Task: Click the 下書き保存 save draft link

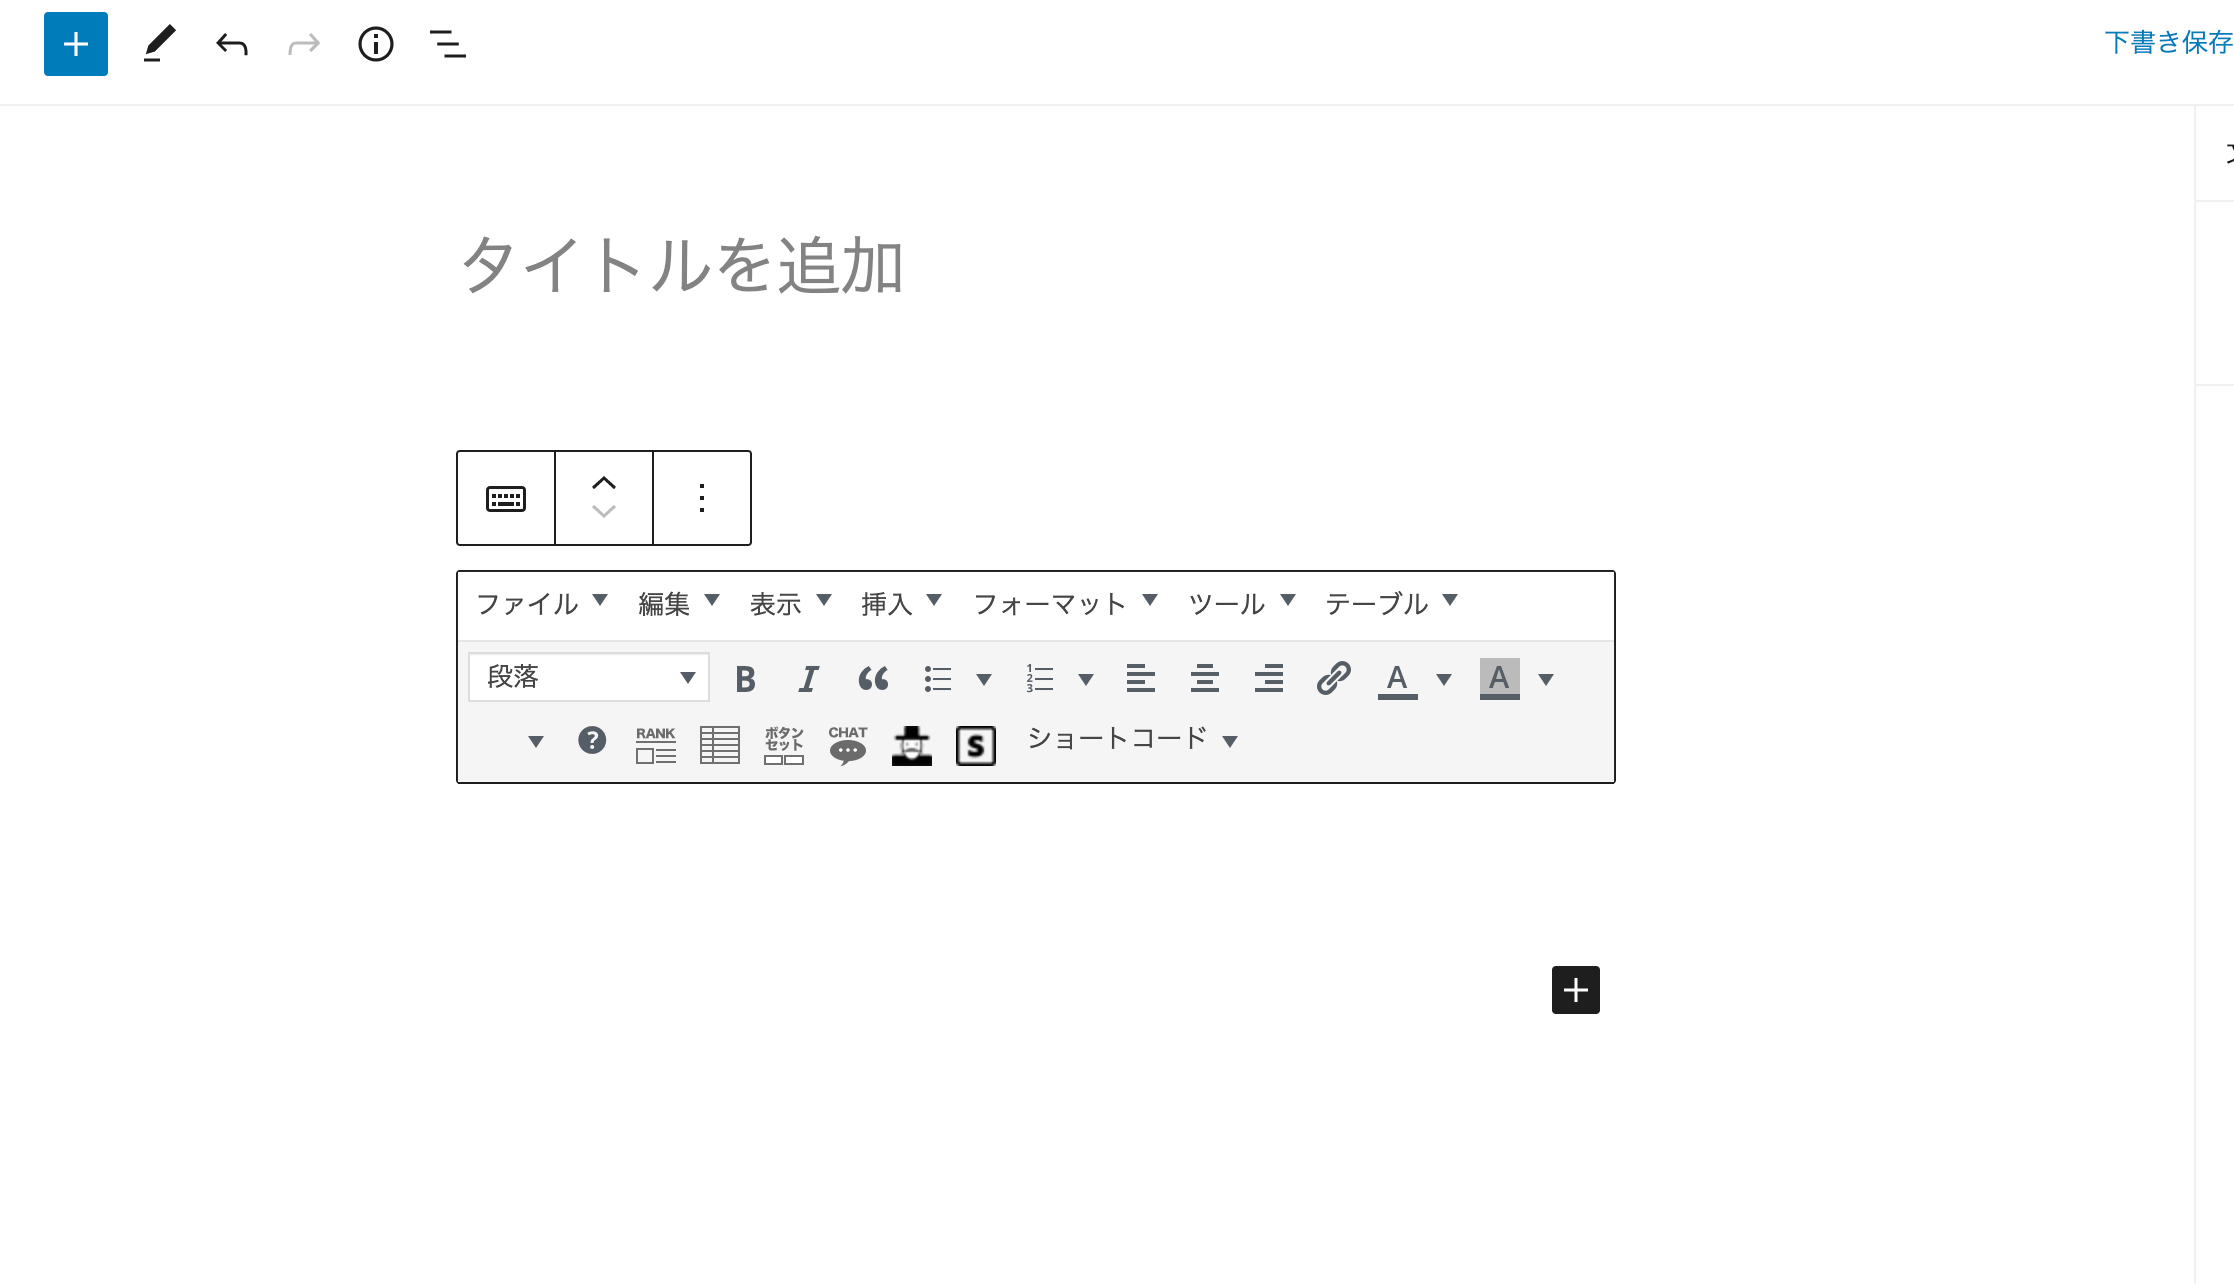Action: point(2167,43)
